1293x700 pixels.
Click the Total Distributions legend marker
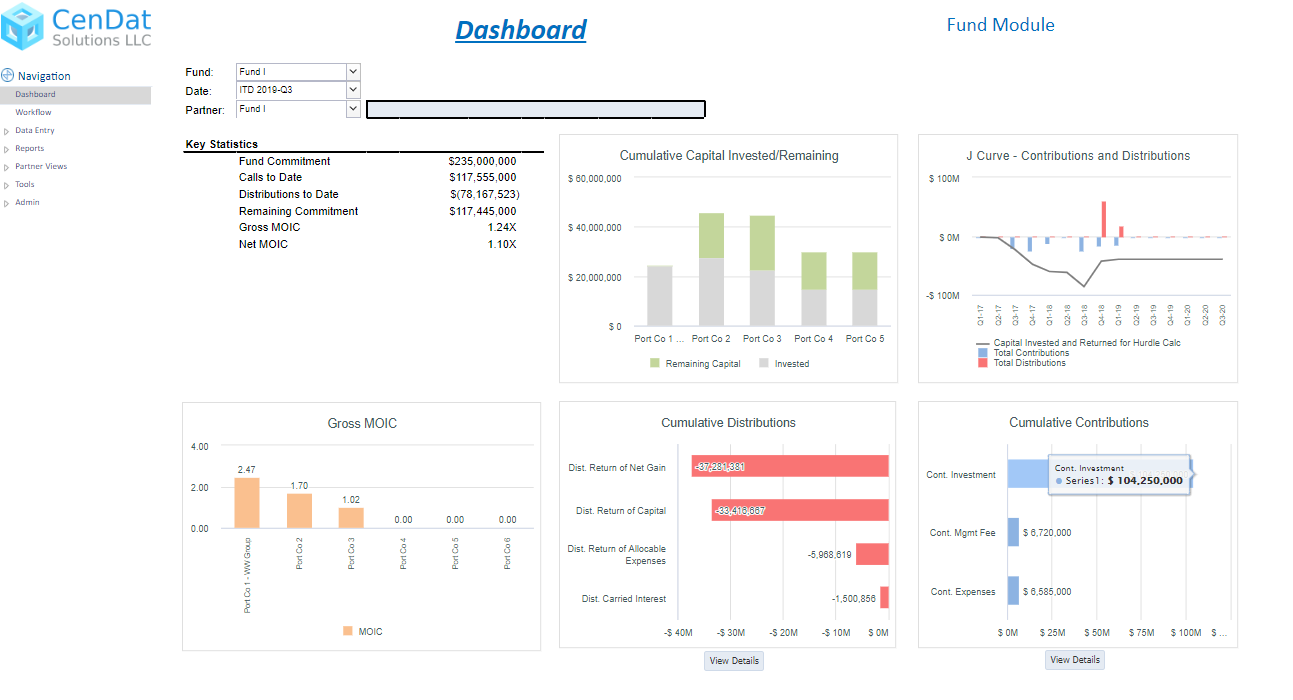pyautogui.click(x=982, y=363)
